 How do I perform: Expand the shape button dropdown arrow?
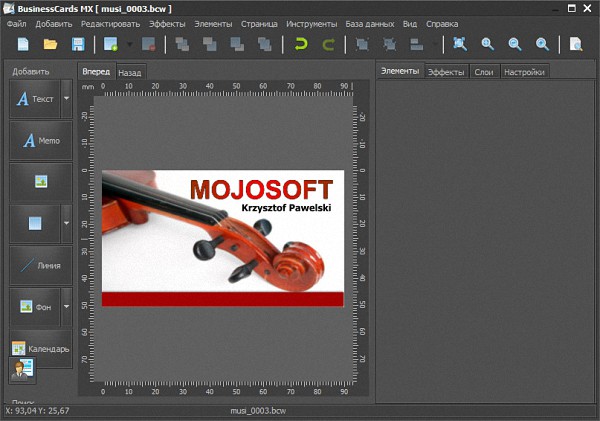[66, 223]
